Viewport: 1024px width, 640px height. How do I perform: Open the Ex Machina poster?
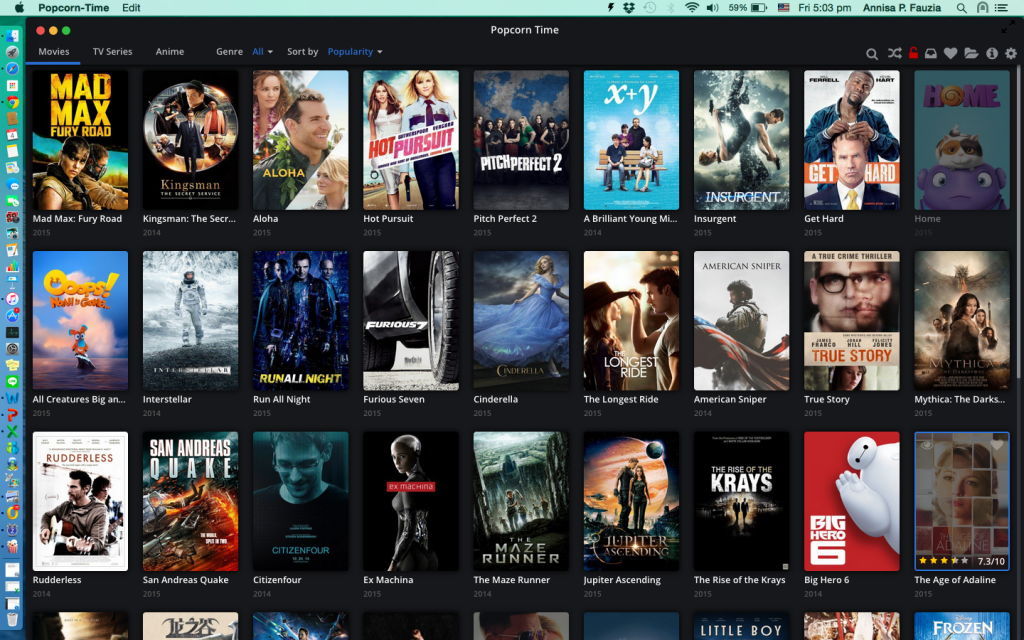point(411,501)
